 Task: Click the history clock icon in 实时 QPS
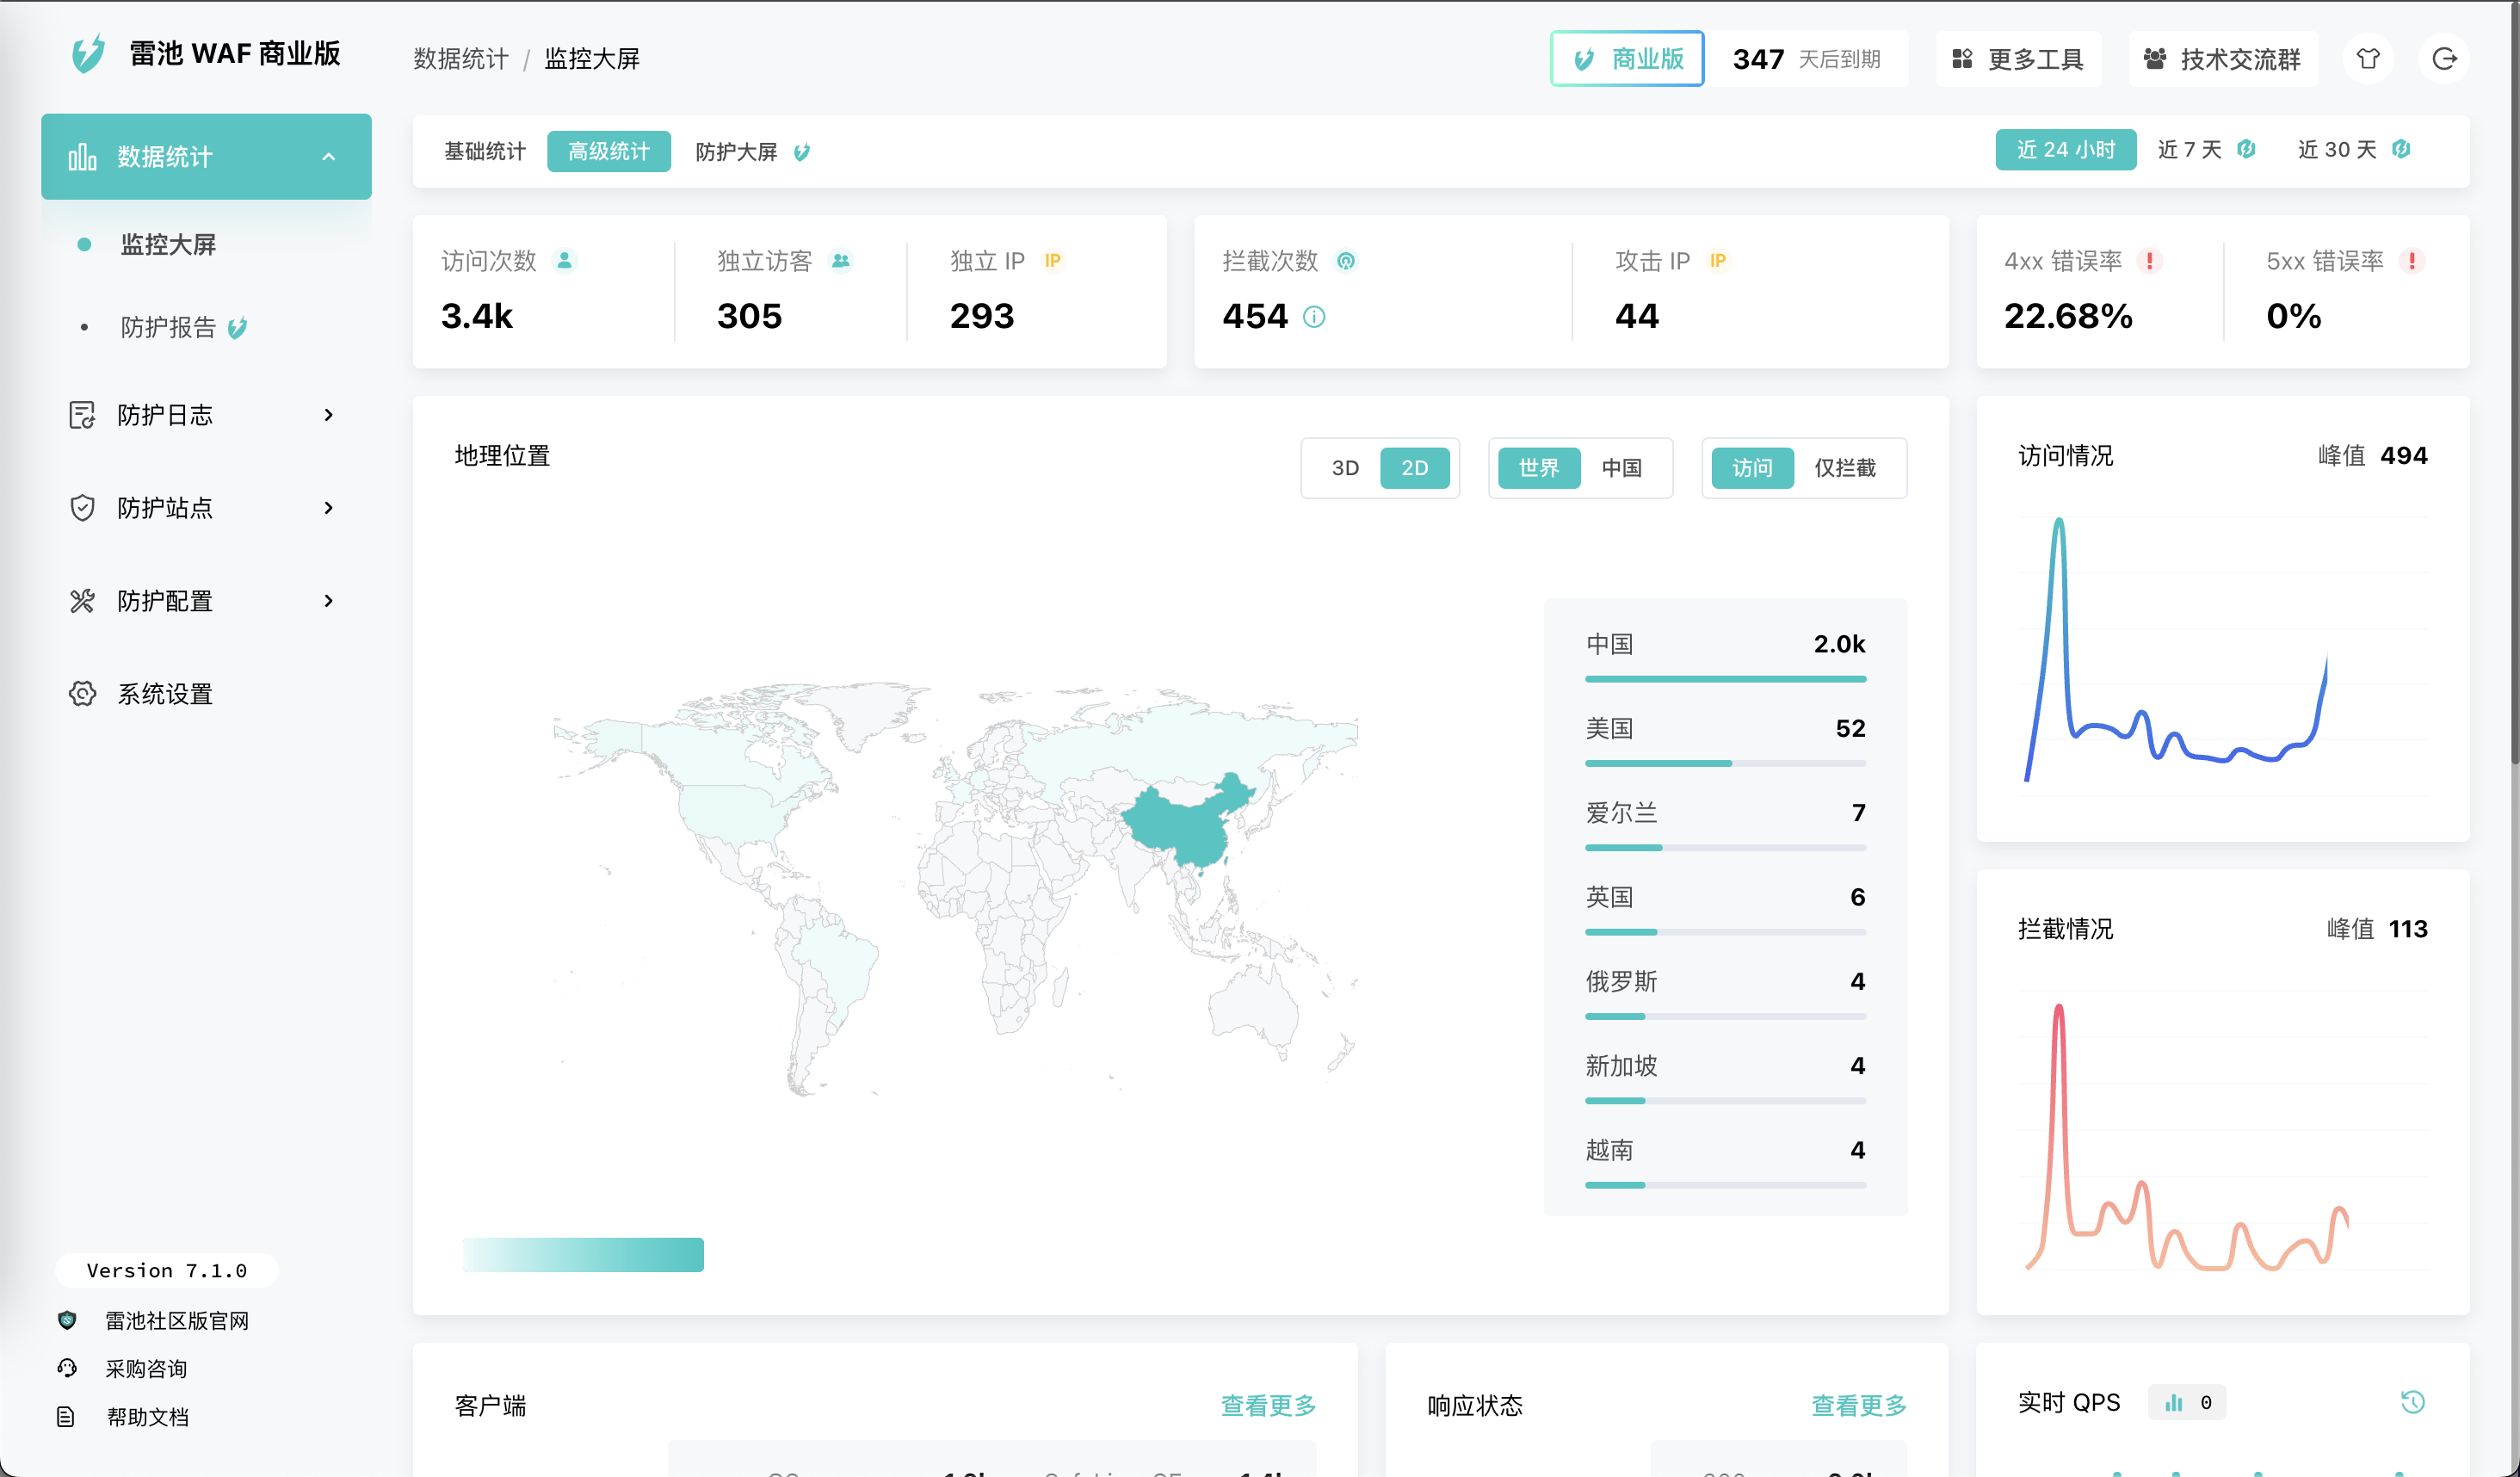point(2412,1402)
